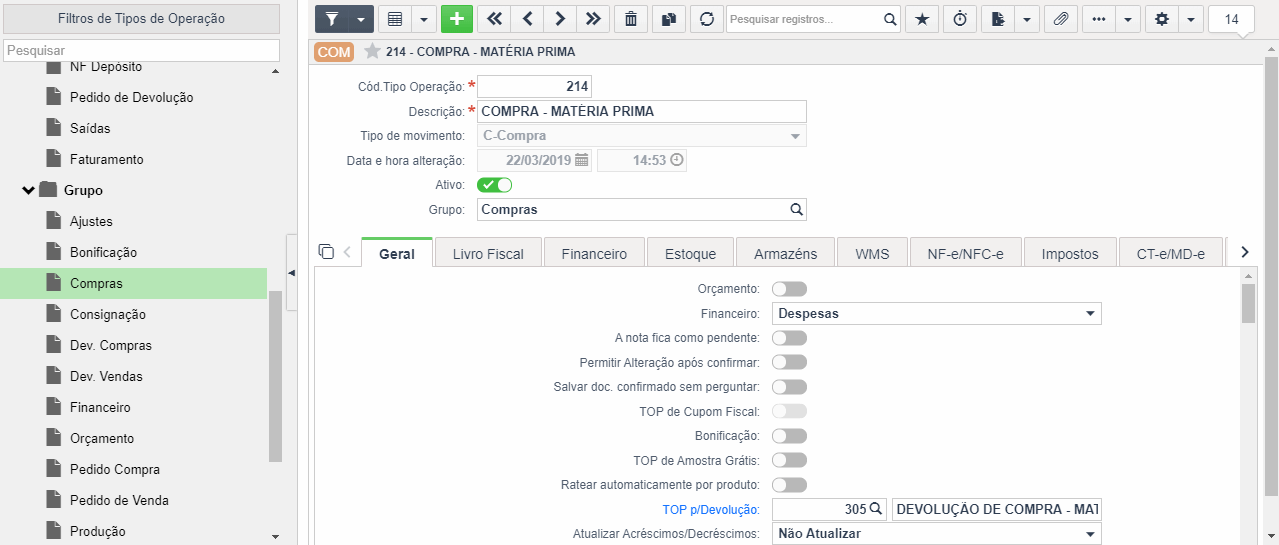Click the form vertical scrollbar thumb

point(1248,303)
